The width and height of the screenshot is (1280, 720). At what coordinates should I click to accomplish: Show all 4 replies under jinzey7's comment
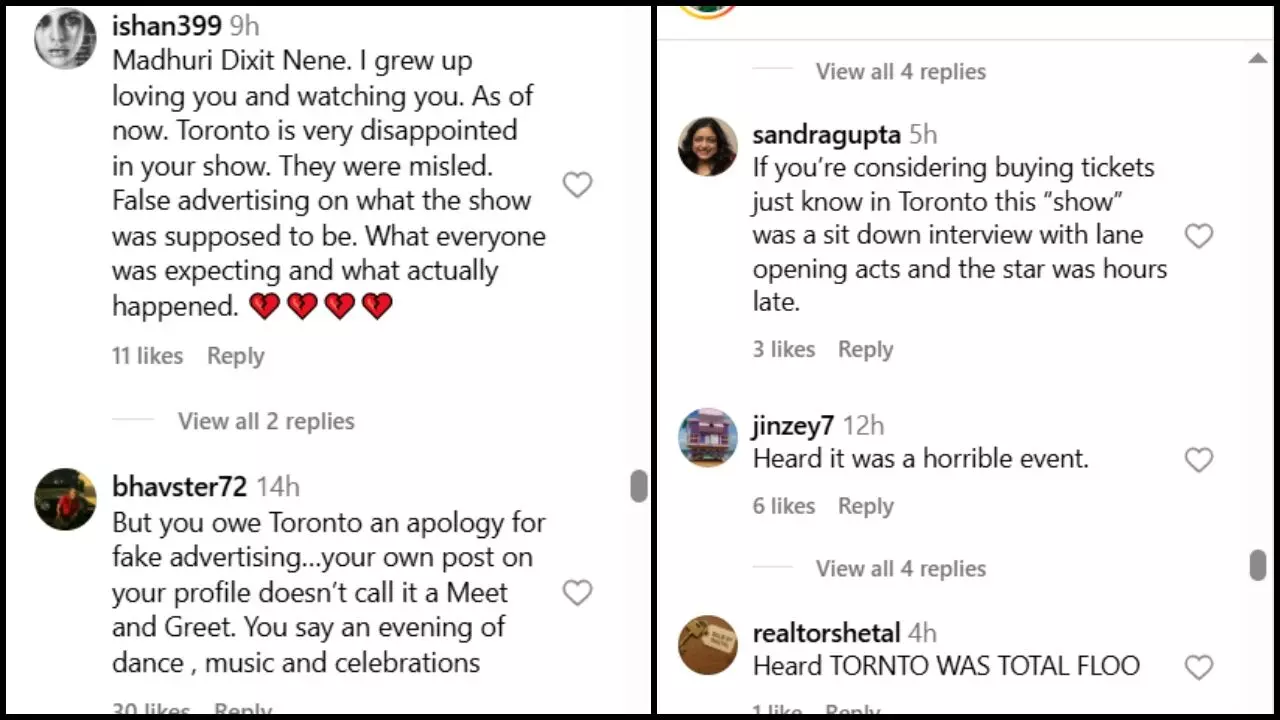(900, 569)
